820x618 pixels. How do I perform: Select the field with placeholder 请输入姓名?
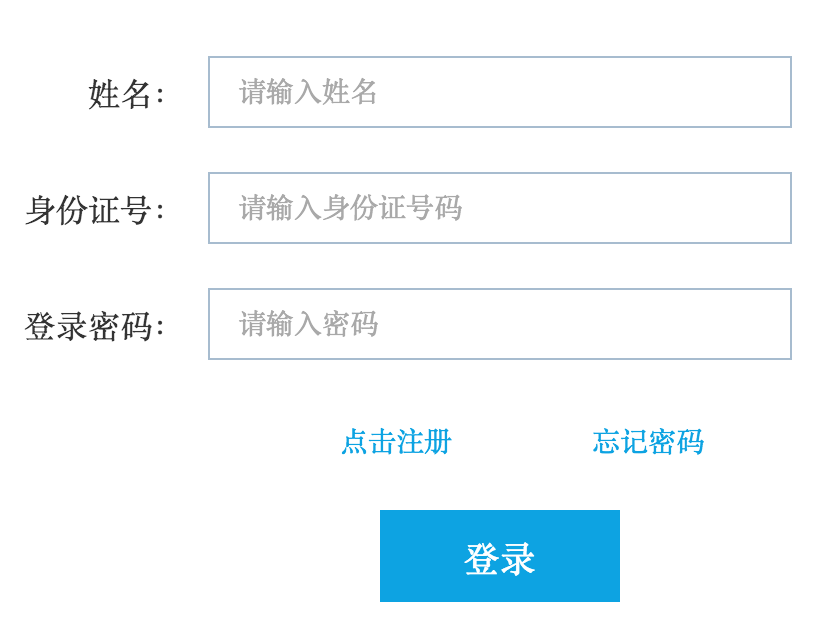(x=499, y=92)
